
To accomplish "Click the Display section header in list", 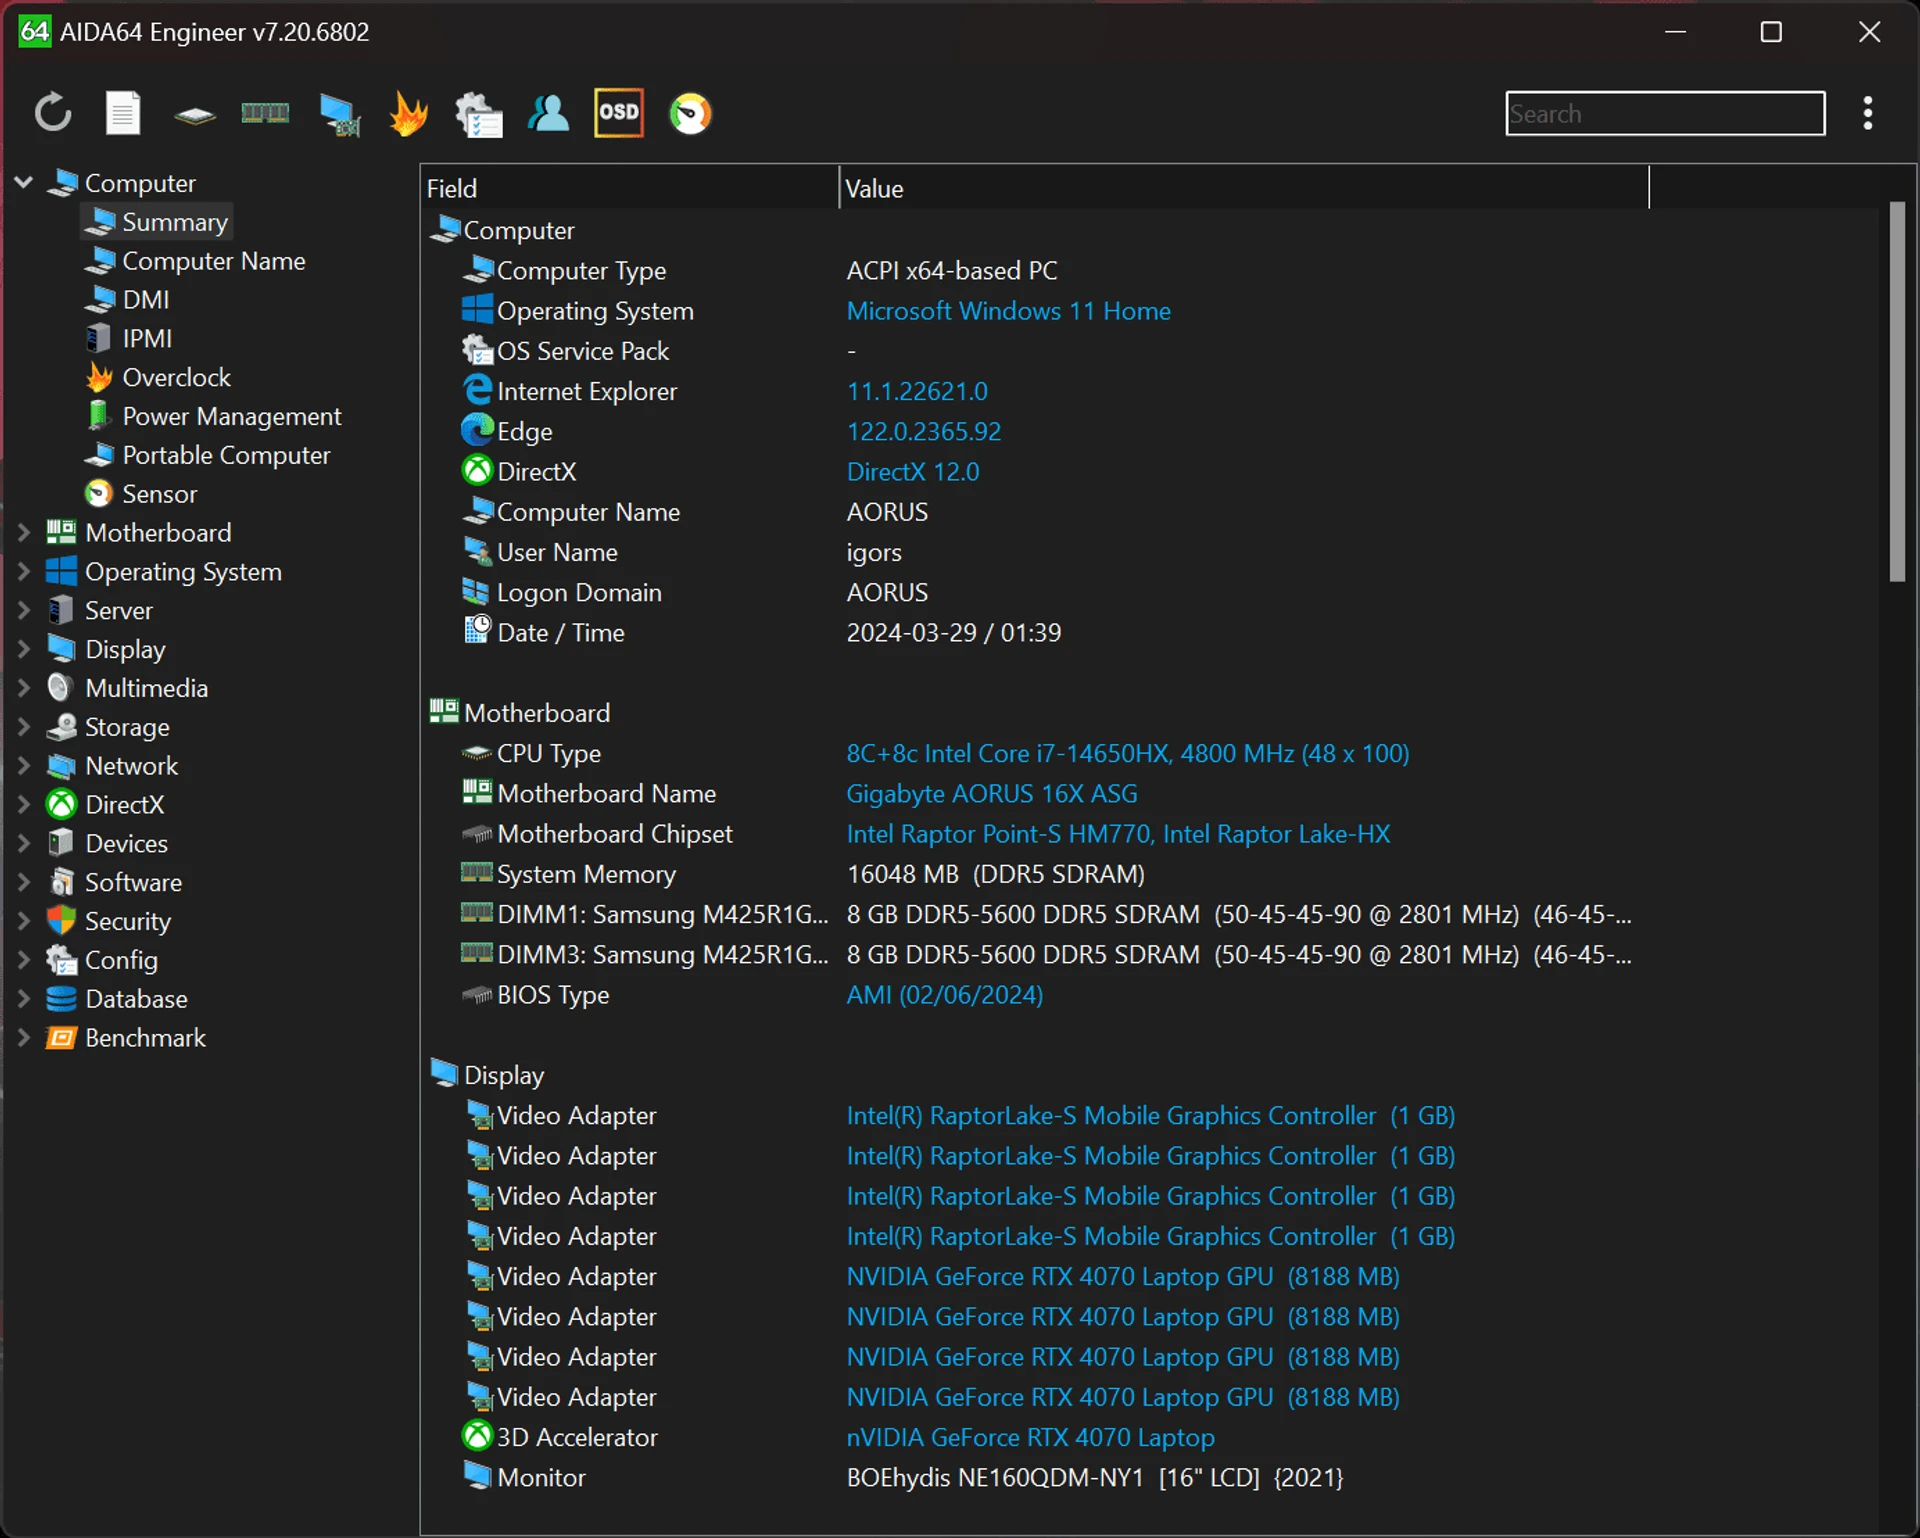I will (487, 1074).
